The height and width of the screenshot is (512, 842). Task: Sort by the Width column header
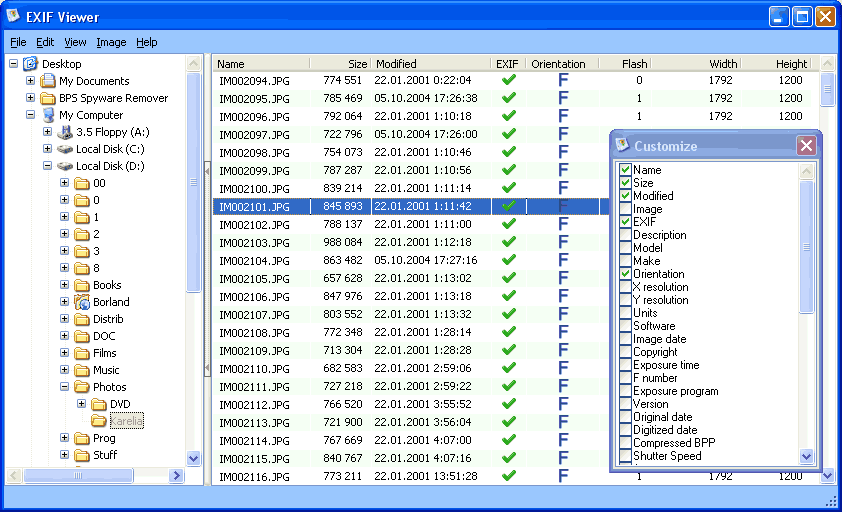coord(696,64)
